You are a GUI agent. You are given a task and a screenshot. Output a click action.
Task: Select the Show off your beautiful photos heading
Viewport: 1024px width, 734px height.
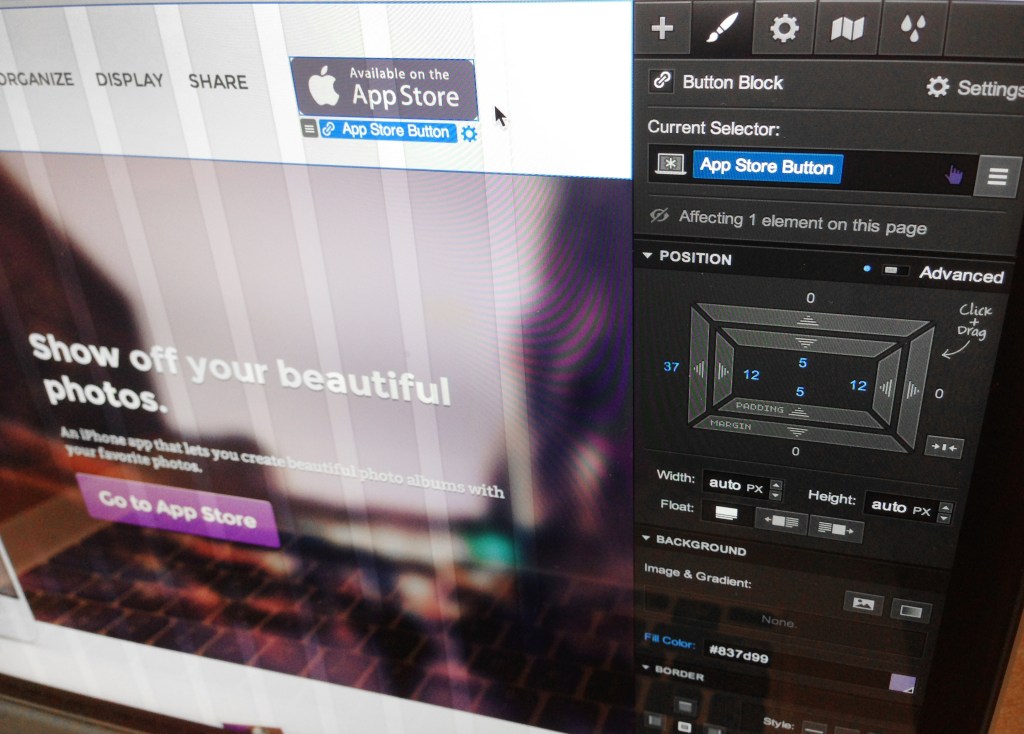click(x=238, y=372)
